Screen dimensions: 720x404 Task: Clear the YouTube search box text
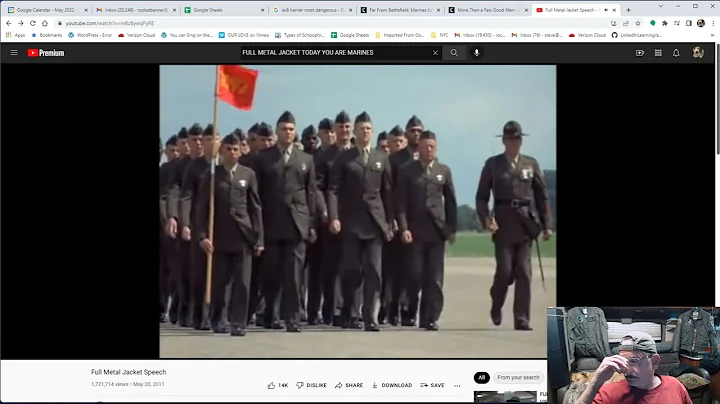pos(435,53)
